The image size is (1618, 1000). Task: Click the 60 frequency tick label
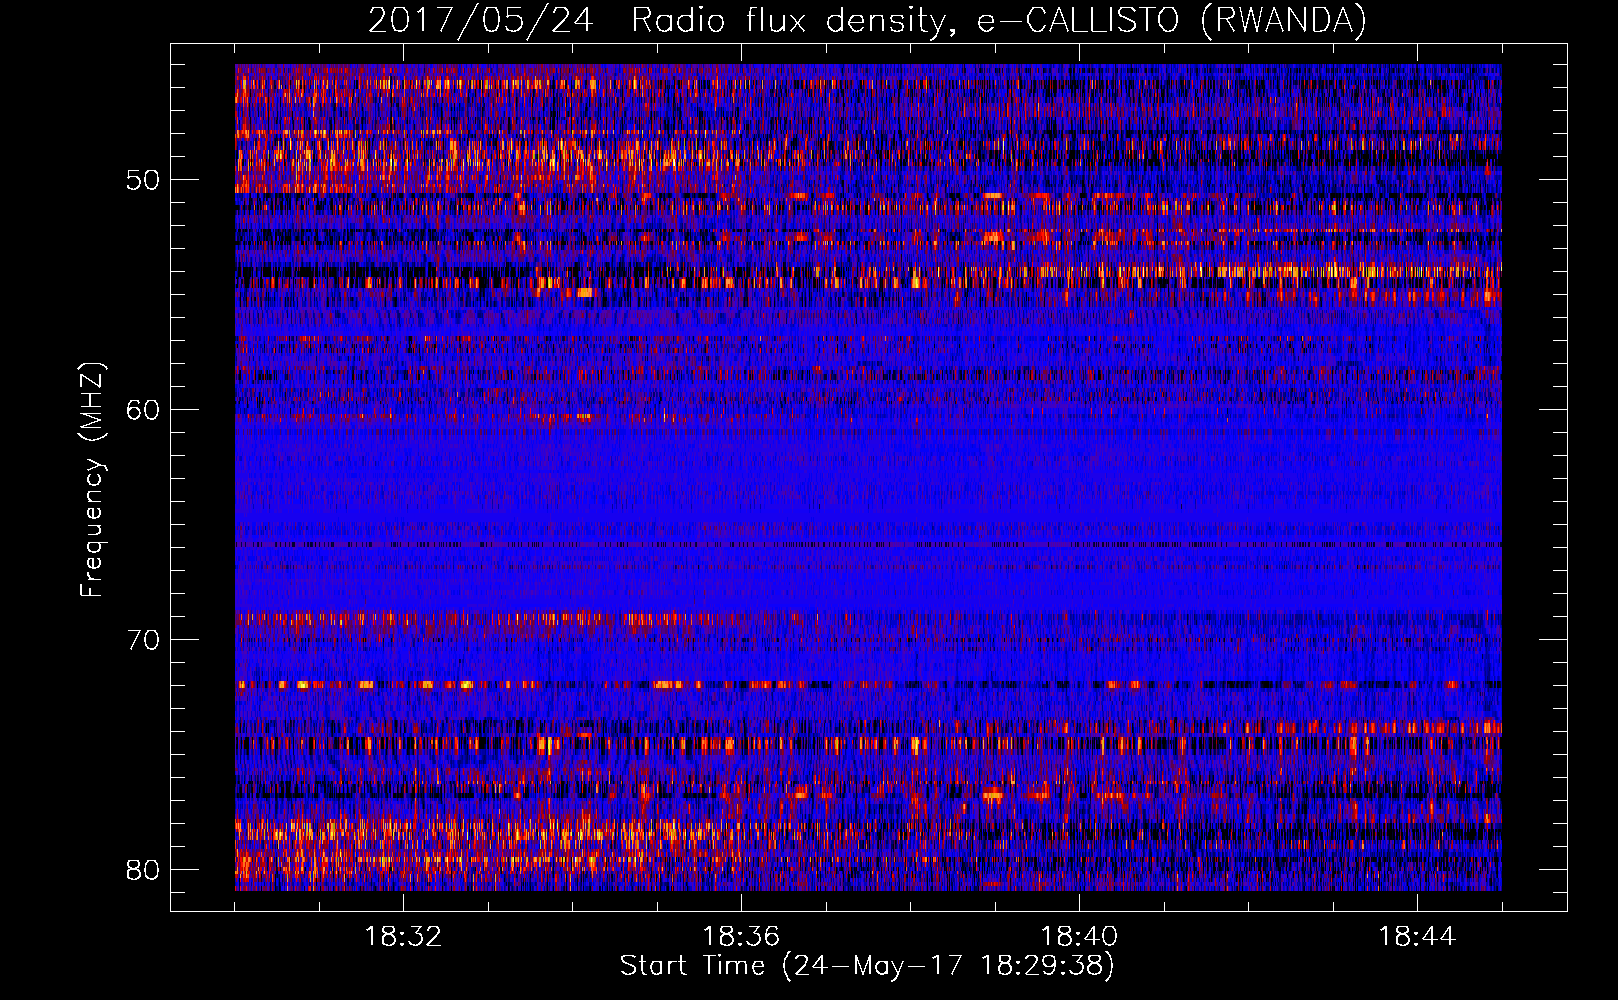143,410
